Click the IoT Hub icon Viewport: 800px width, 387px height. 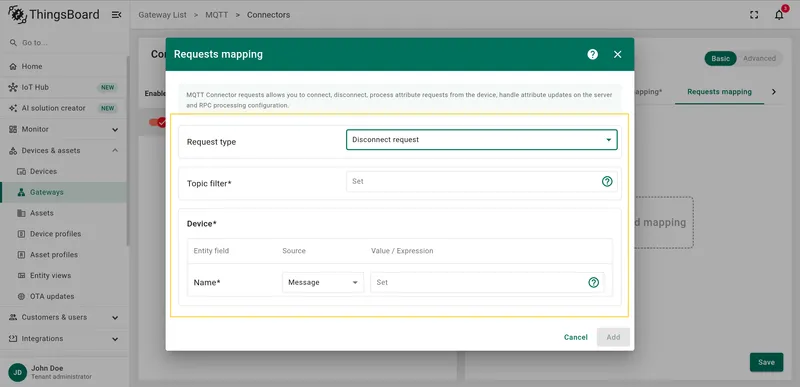[x=13, y=87]
